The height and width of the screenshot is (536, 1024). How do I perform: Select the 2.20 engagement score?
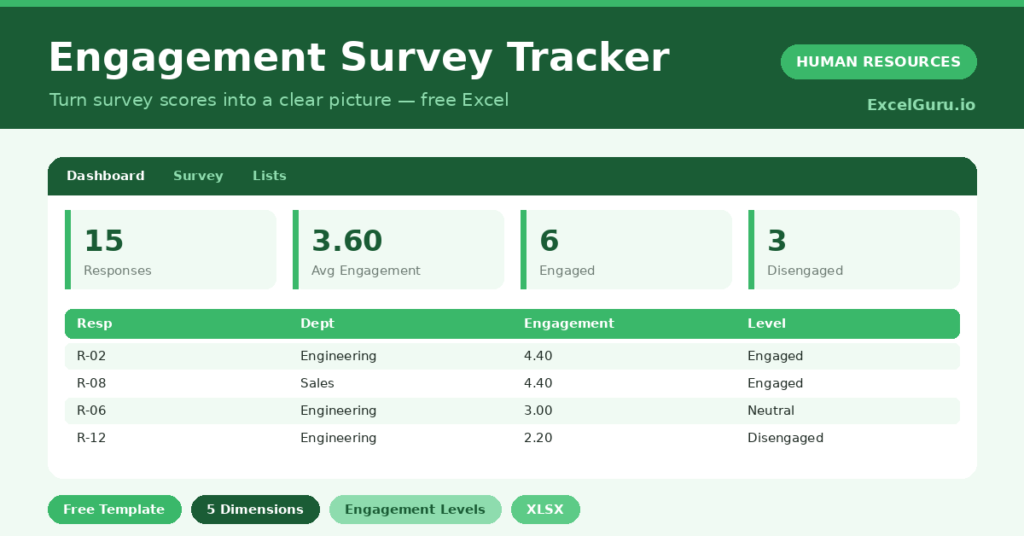pyautogui.click(x=538, y=438)
